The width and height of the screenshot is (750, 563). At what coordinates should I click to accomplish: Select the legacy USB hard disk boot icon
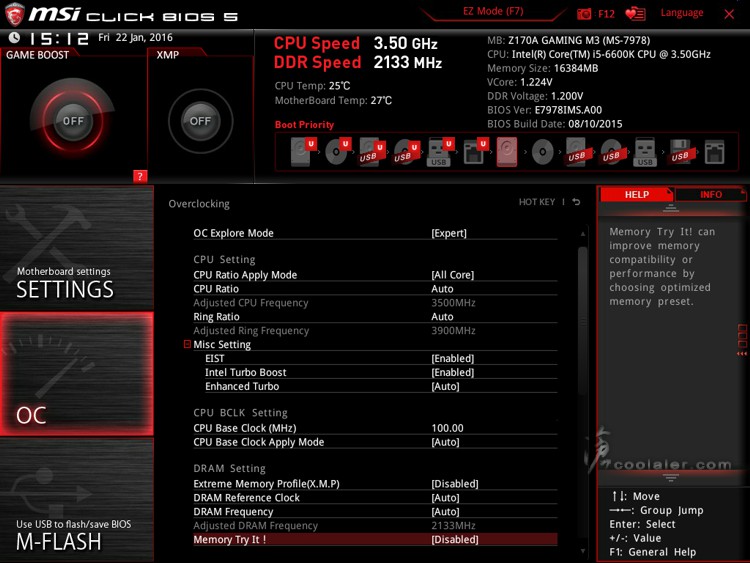577,152
